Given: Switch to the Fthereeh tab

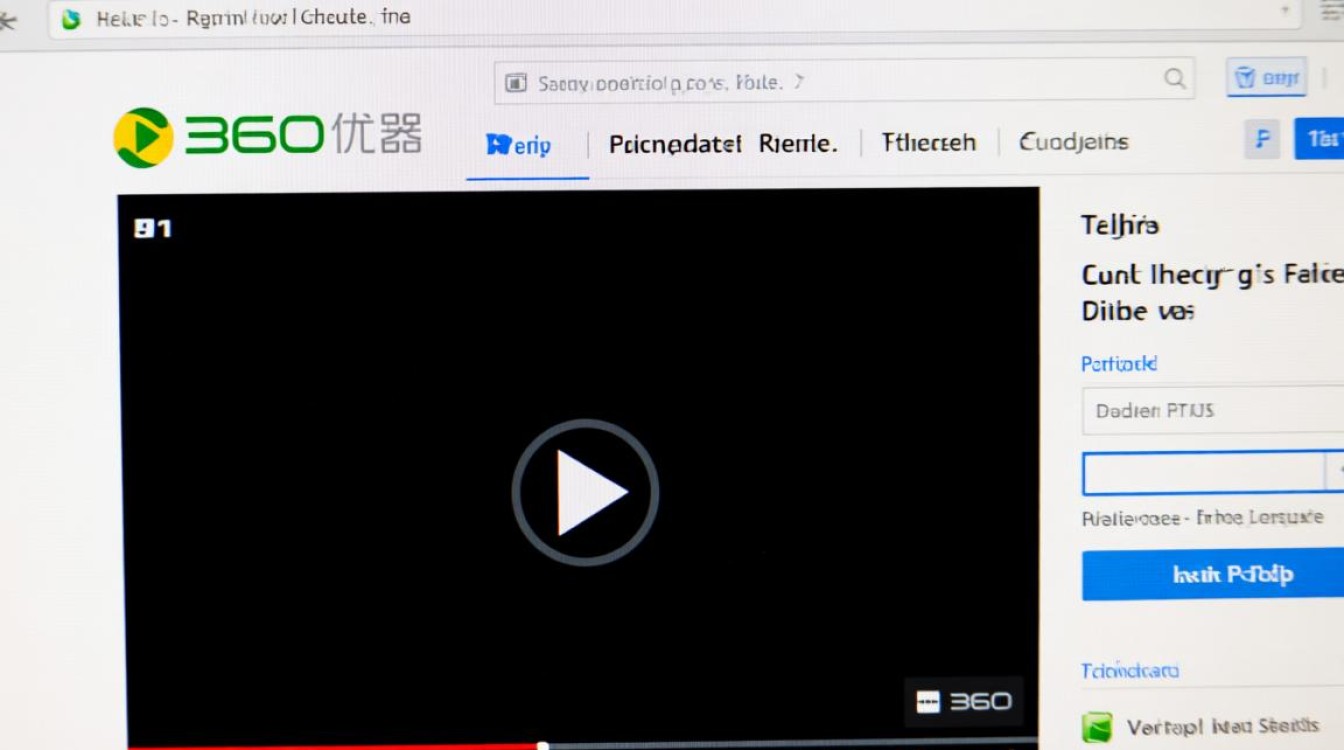Looking at the screenshot, I should pos(928,143).
